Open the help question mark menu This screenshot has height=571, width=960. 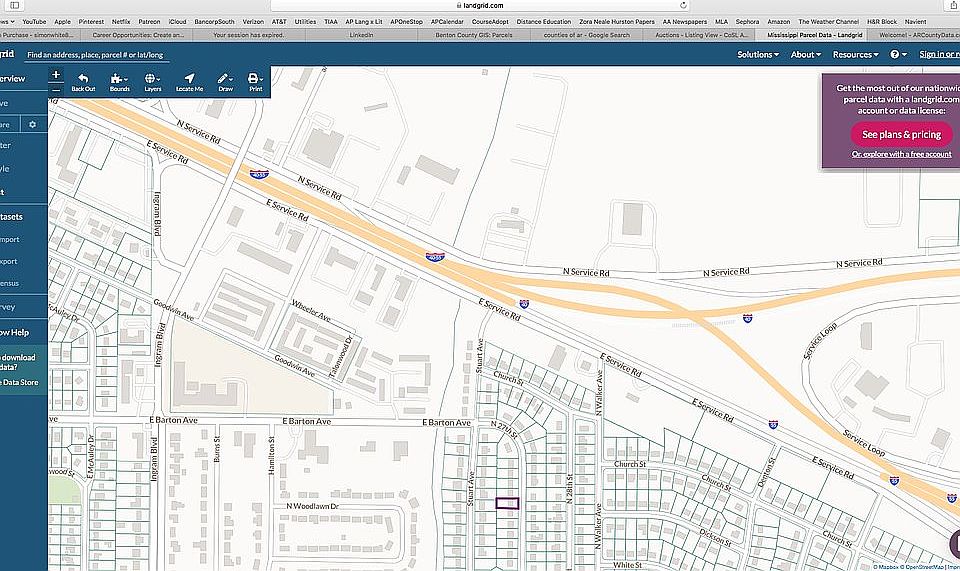(x=898, y=54)
